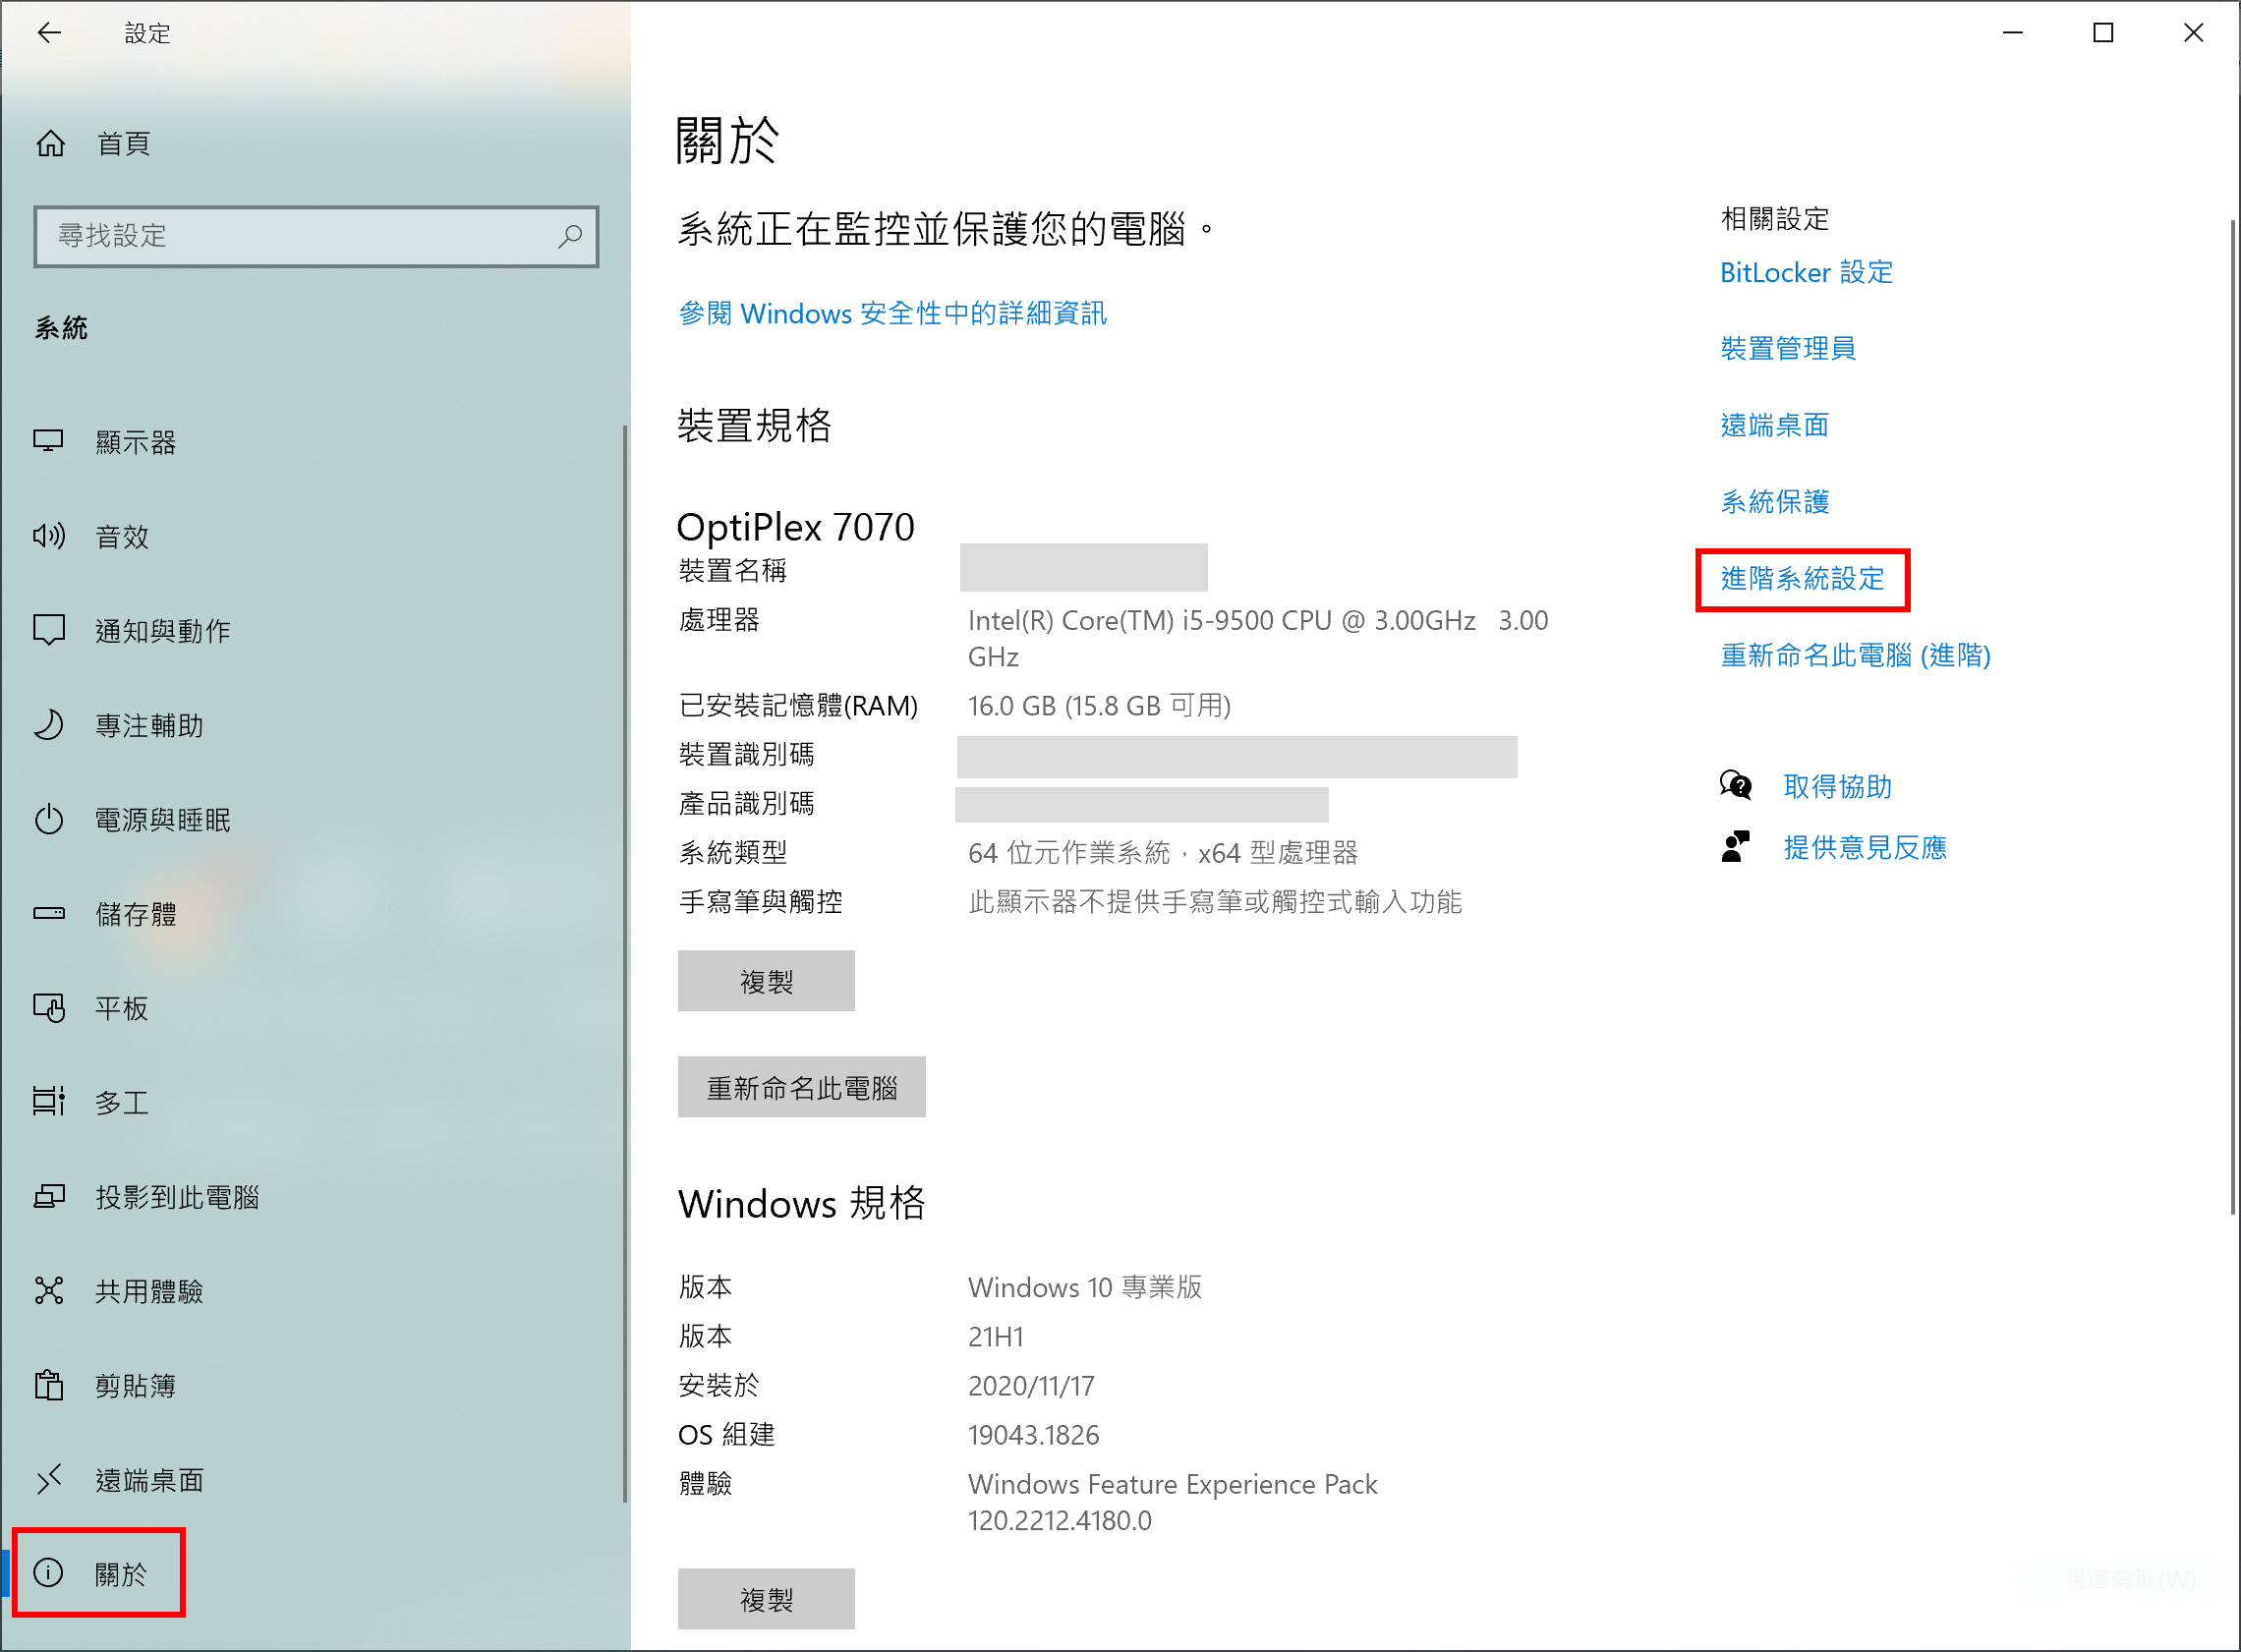Click the Home house icon
The height and width of the screenshot is (1652, 2241).
pyautogui.click(x=50, y=144)
